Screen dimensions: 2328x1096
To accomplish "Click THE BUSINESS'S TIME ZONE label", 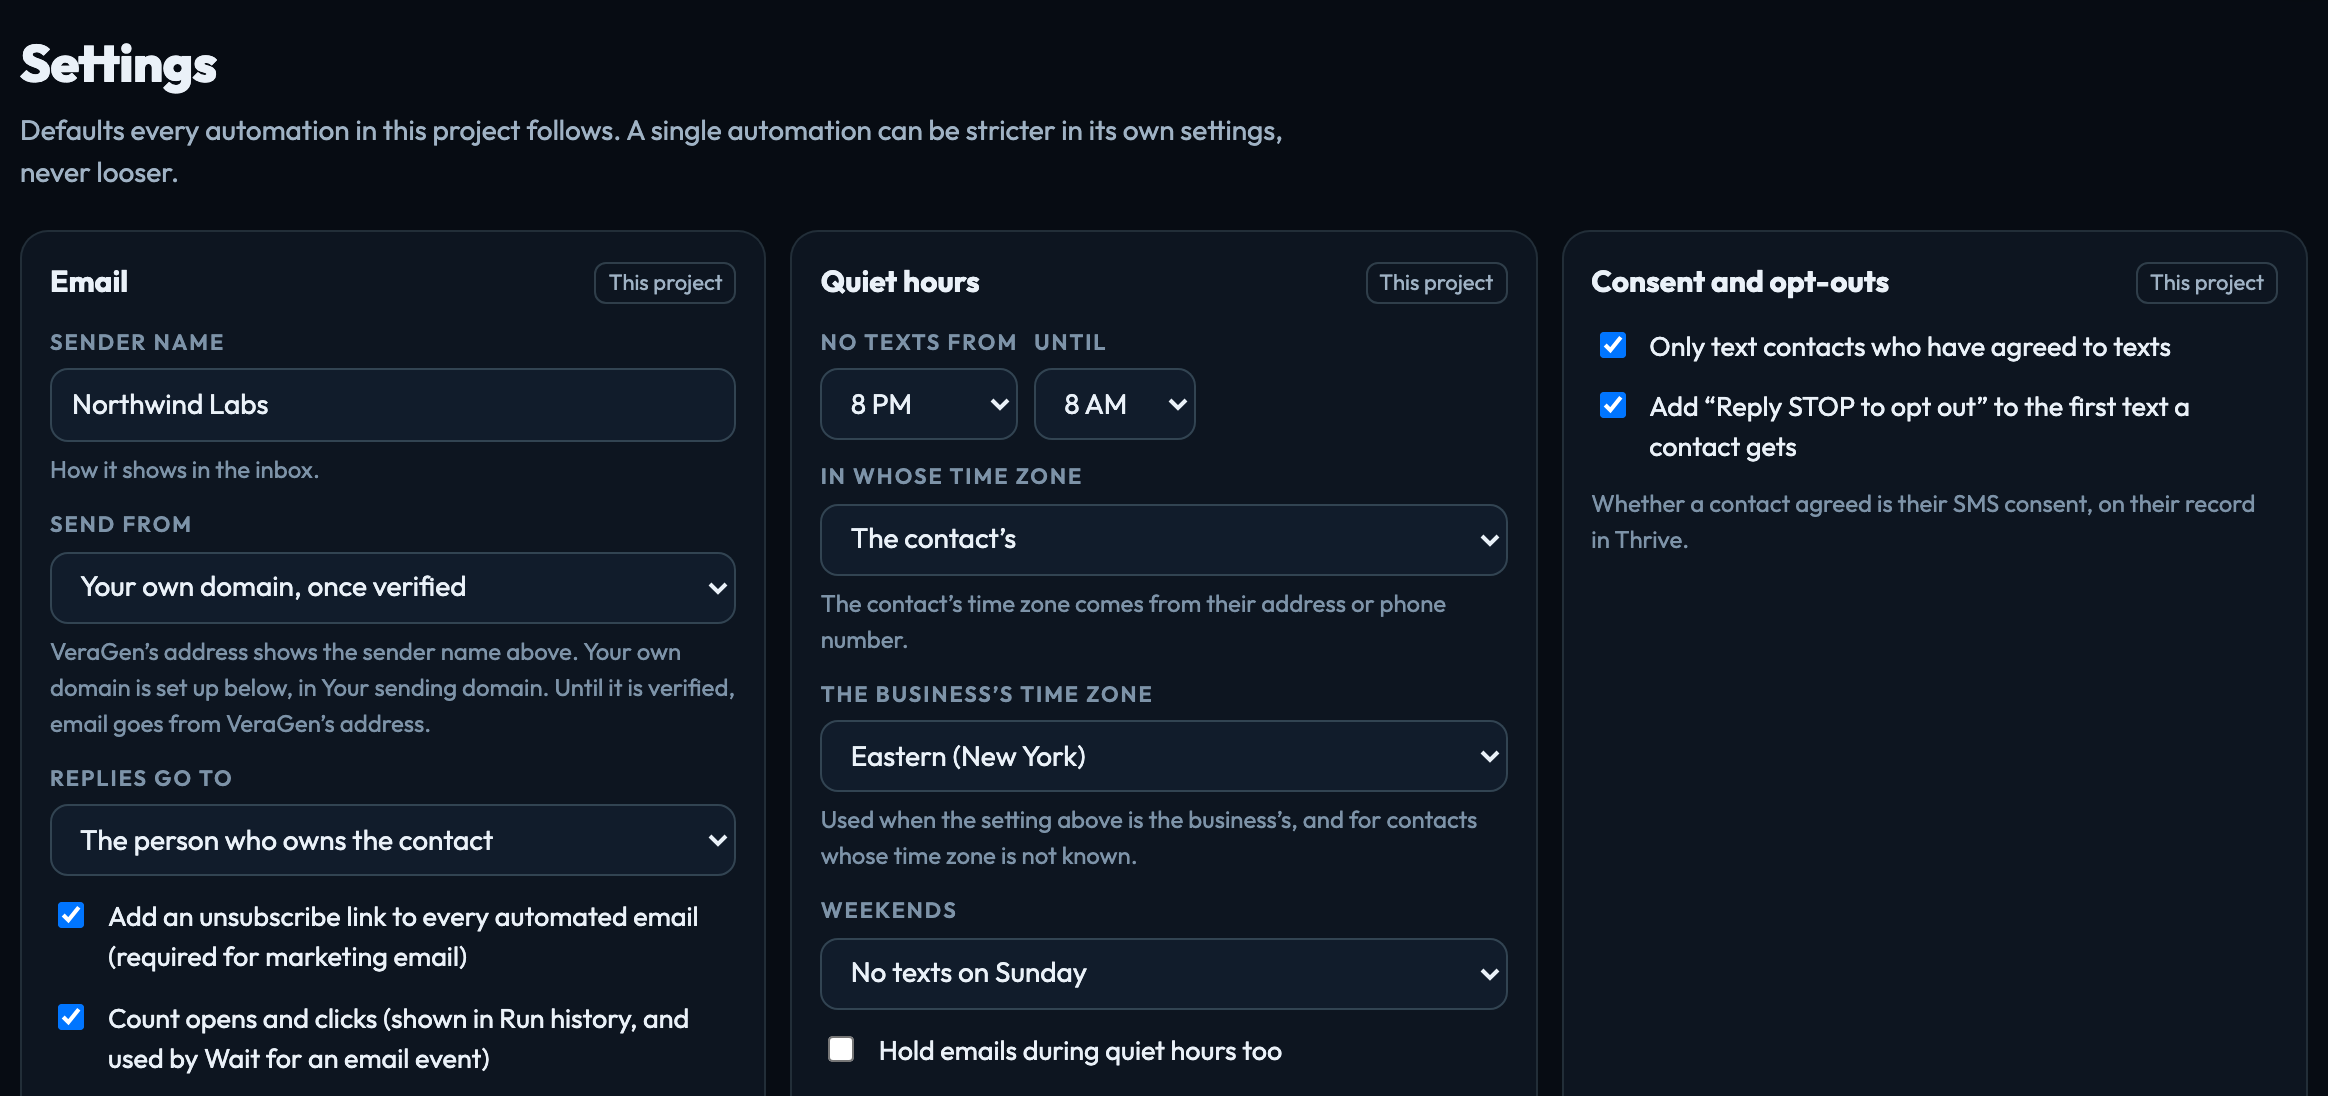I will point(986,694).
